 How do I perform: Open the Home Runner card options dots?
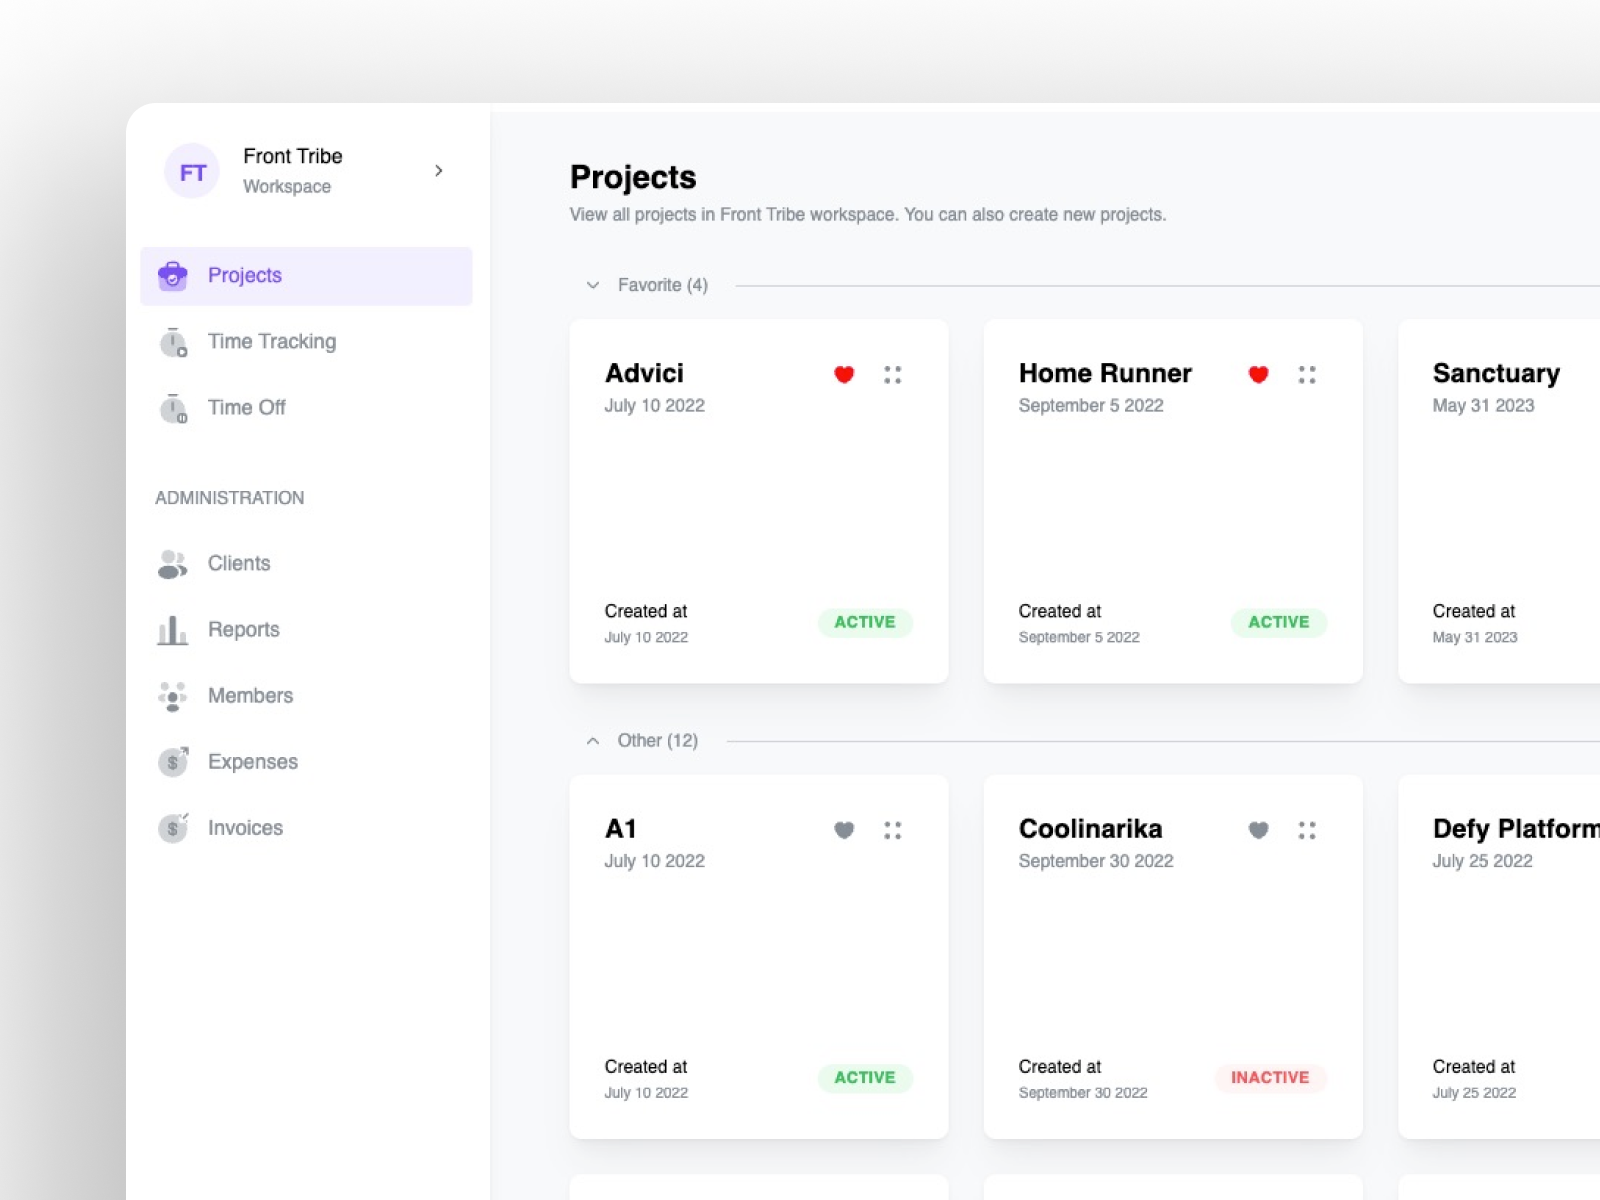(1307, 375)
